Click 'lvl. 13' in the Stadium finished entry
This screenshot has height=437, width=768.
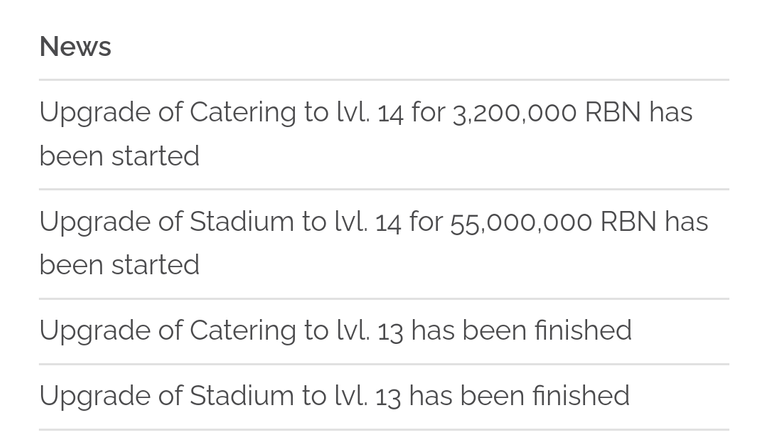[x=368, y=396]
